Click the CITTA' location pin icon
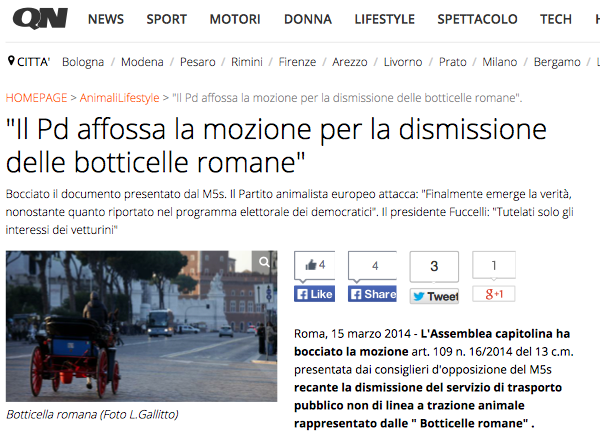Image resolution: width=600 pixels, height=446 pixels. coord(11,61)
